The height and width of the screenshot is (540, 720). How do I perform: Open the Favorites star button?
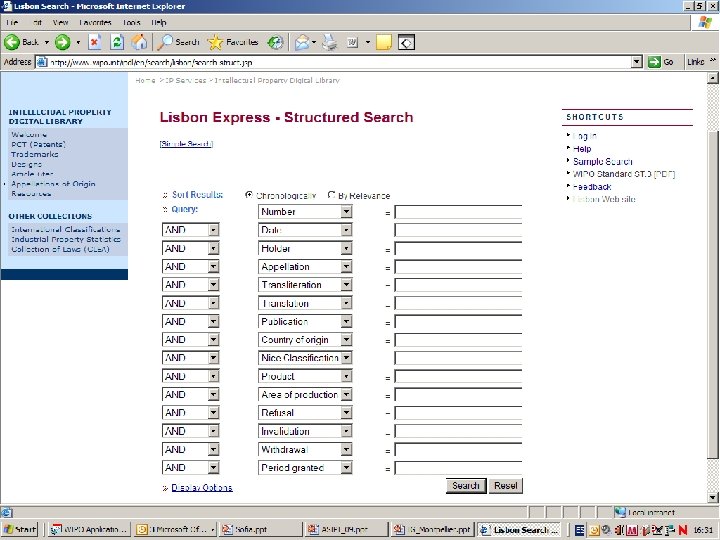[233, 42]
